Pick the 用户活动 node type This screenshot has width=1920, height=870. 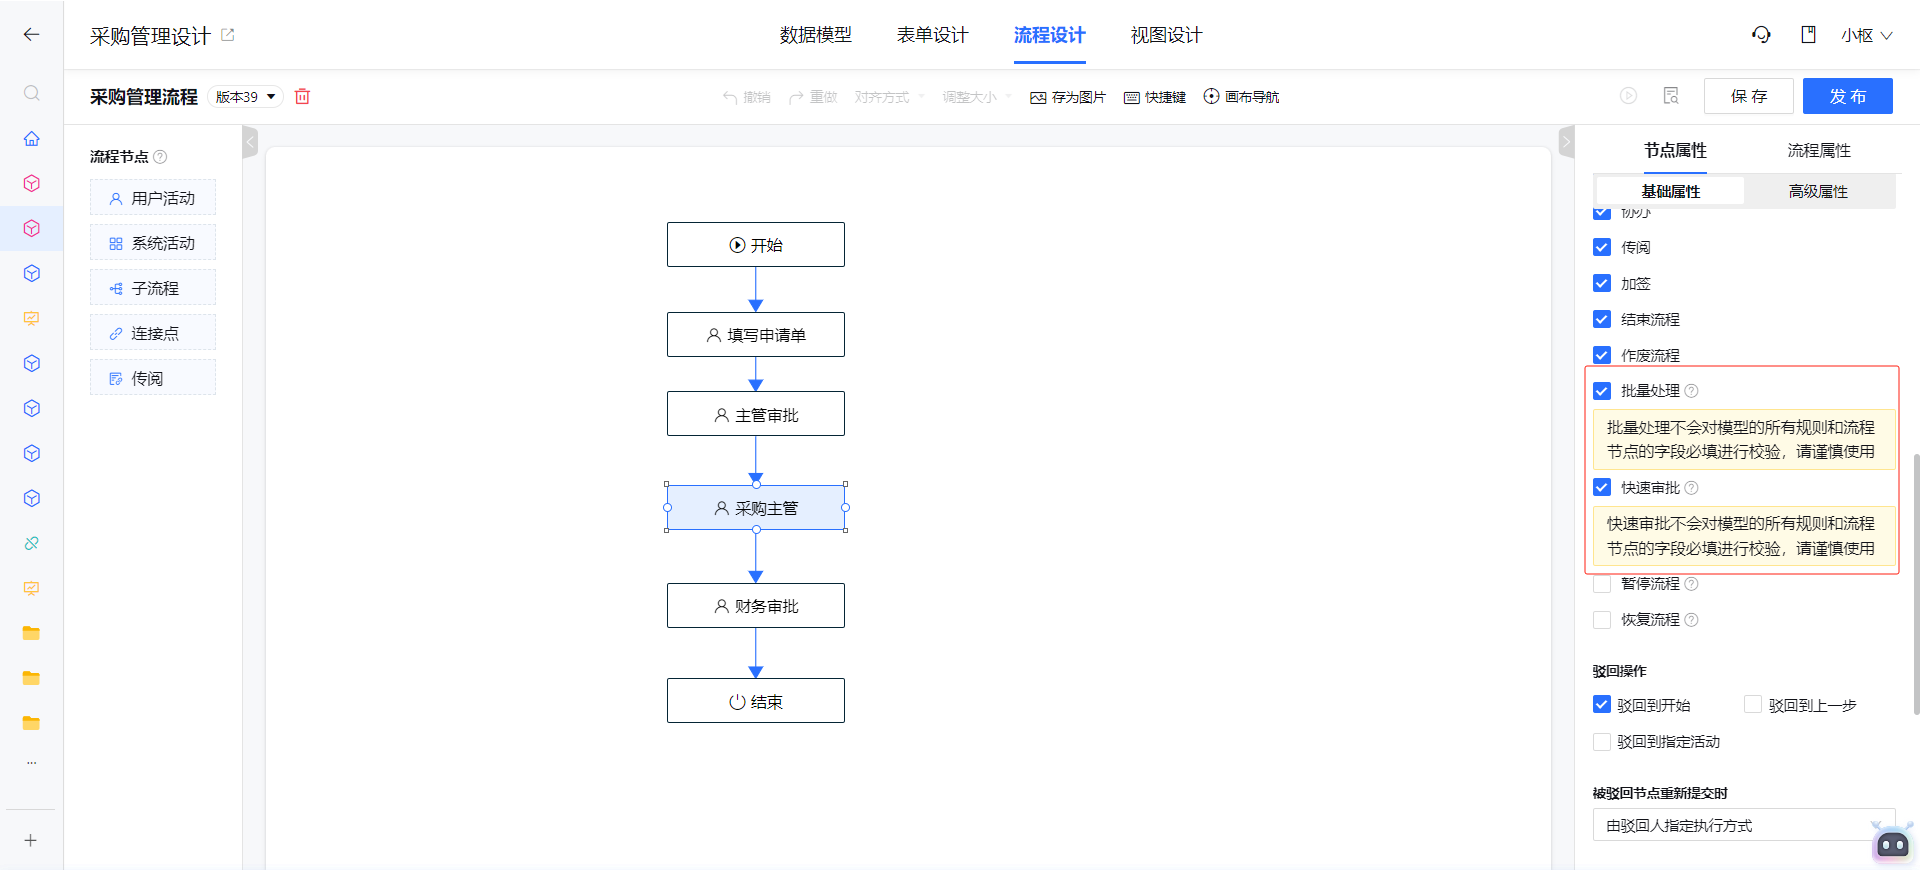tap(153, 198)
